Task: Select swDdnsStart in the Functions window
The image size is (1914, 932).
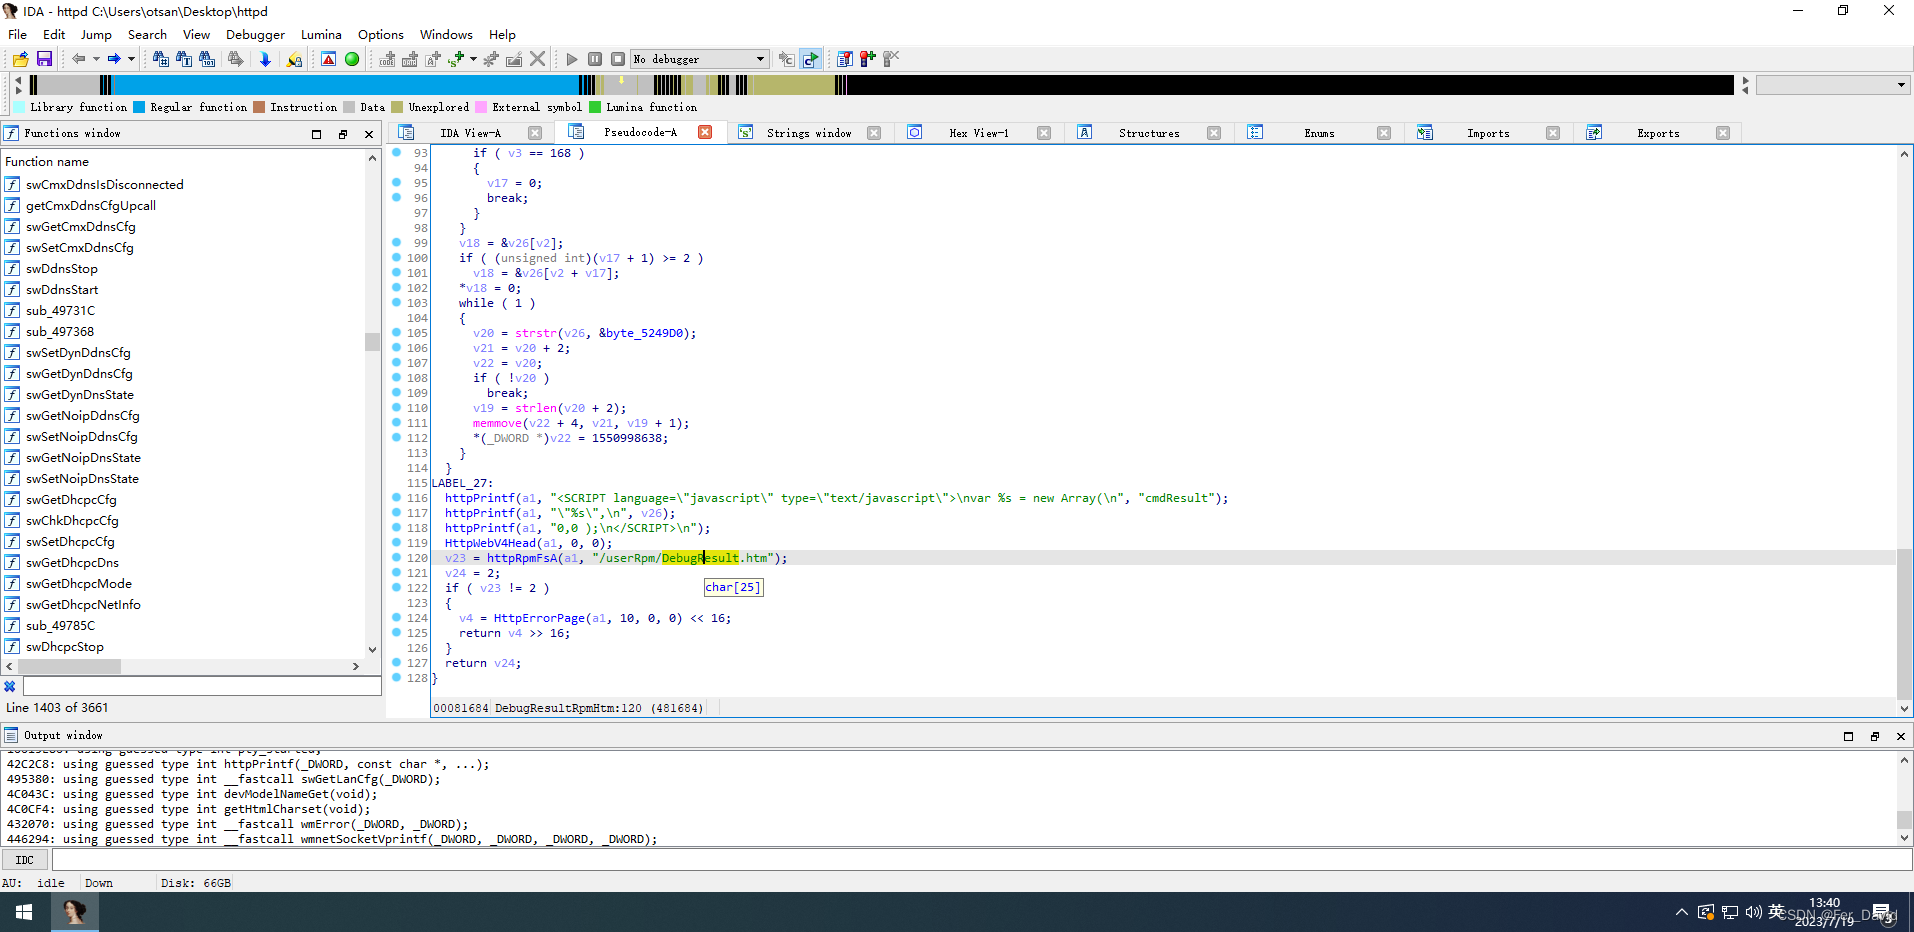Action: (x=62, y=290)
